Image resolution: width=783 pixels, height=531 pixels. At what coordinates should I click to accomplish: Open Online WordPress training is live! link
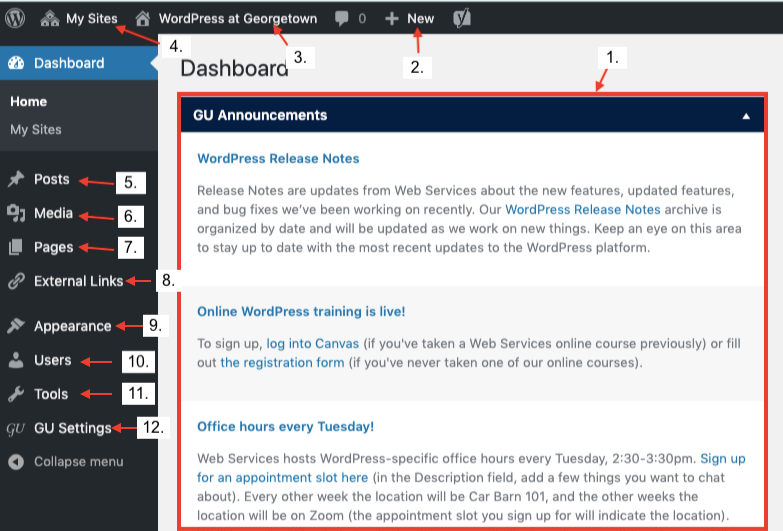coord(301,312)
